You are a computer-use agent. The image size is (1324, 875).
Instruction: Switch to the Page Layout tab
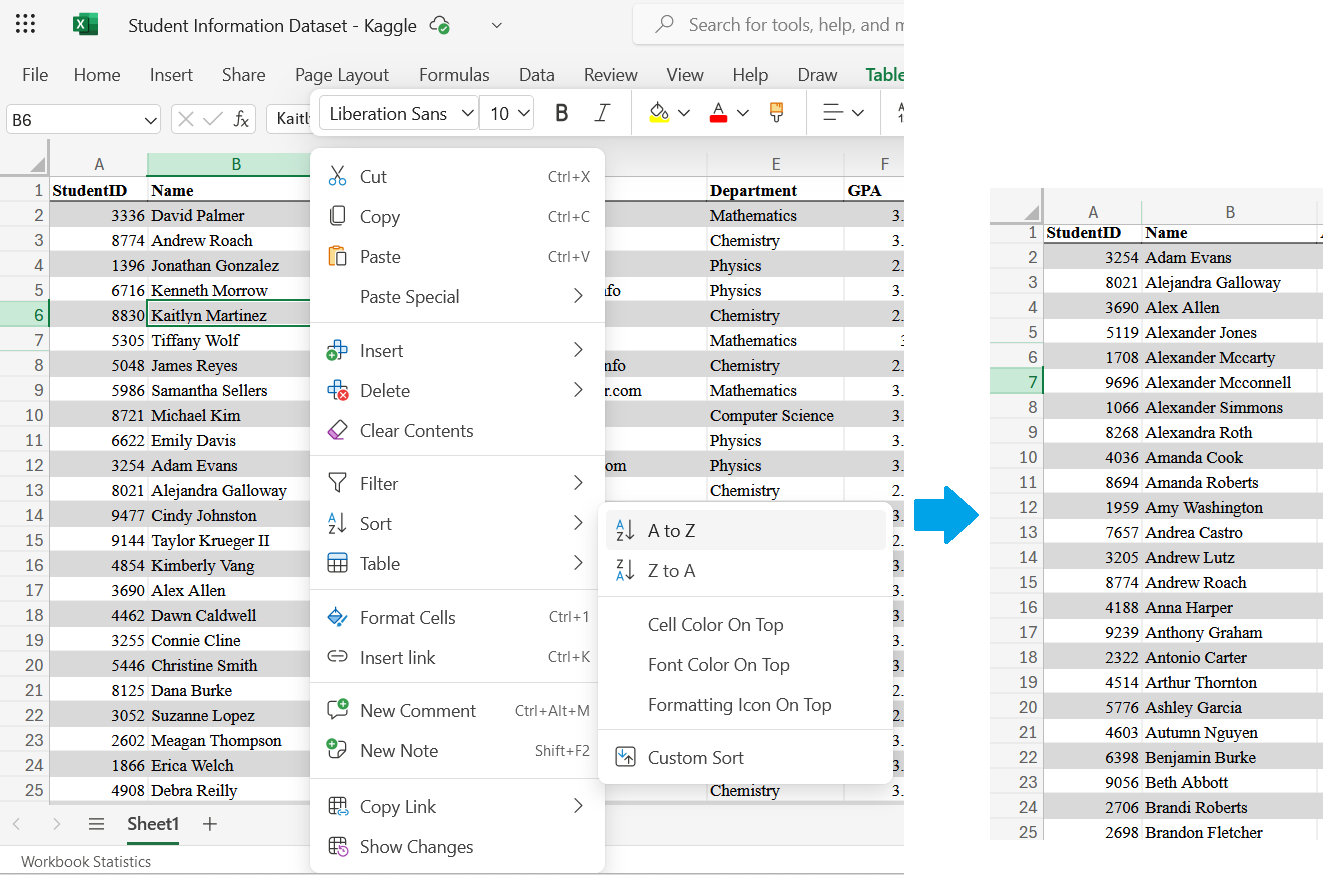point(342,75)
